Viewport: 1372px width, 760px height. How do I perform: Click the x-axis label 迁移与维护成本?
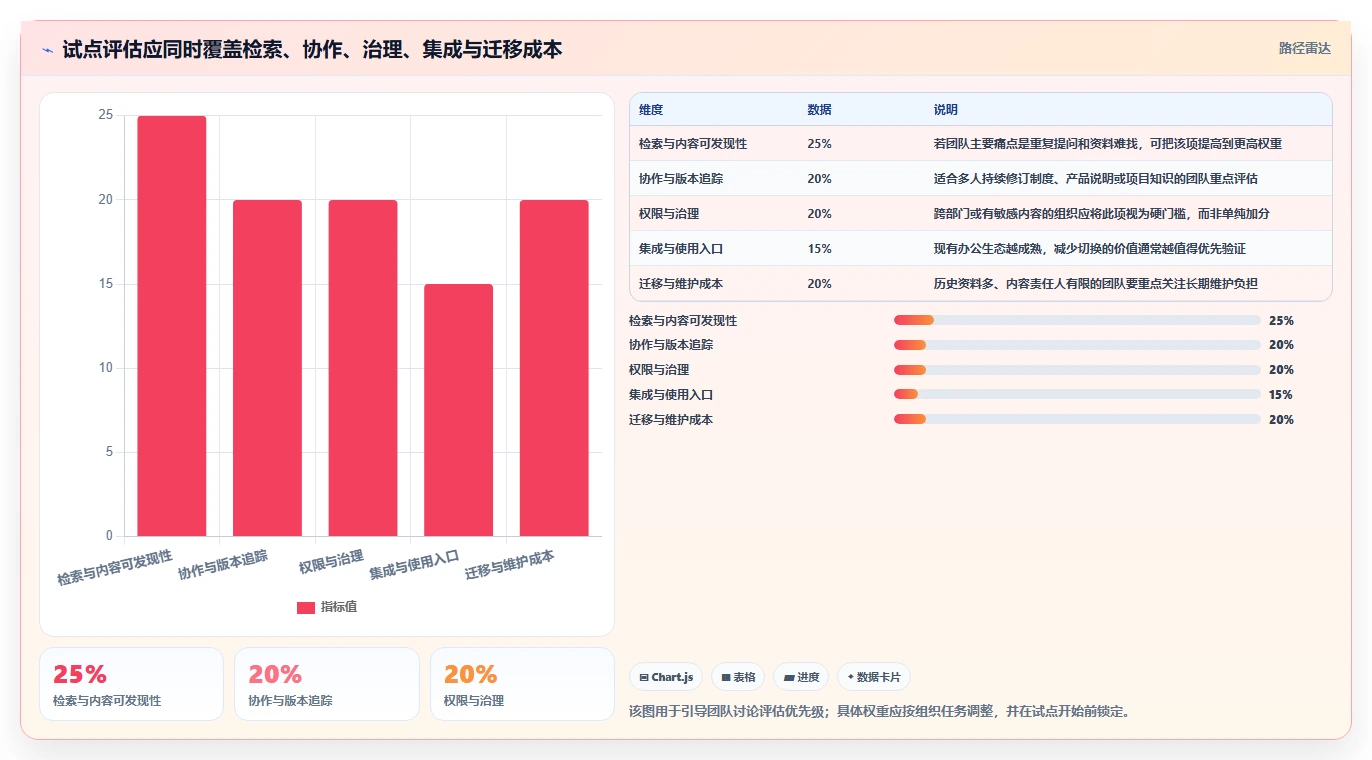[510, 564]
